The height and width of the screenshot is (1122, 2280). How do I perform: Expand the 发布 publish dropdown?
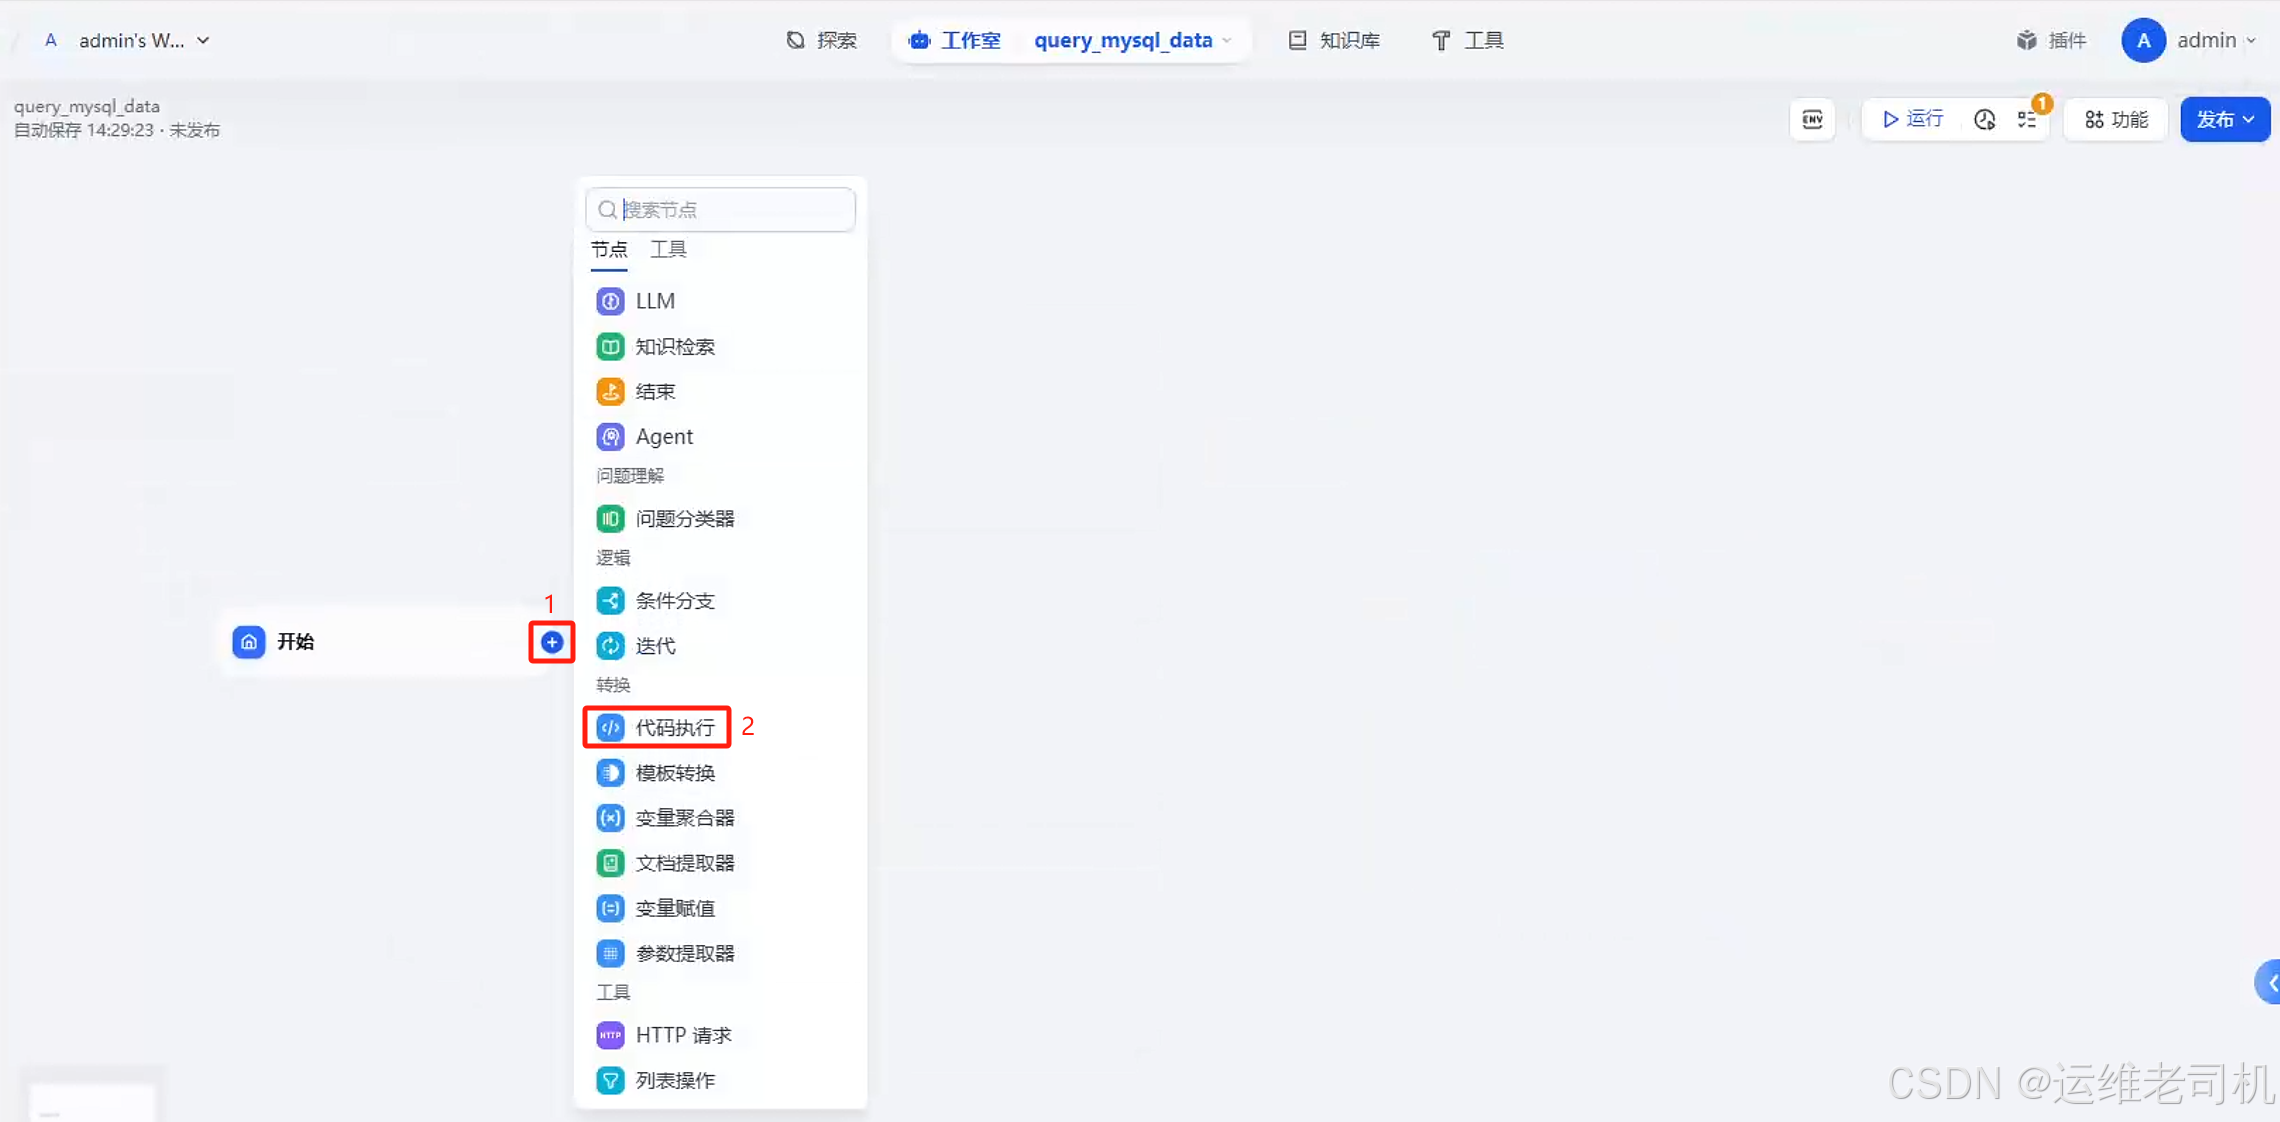[2224, 120]
